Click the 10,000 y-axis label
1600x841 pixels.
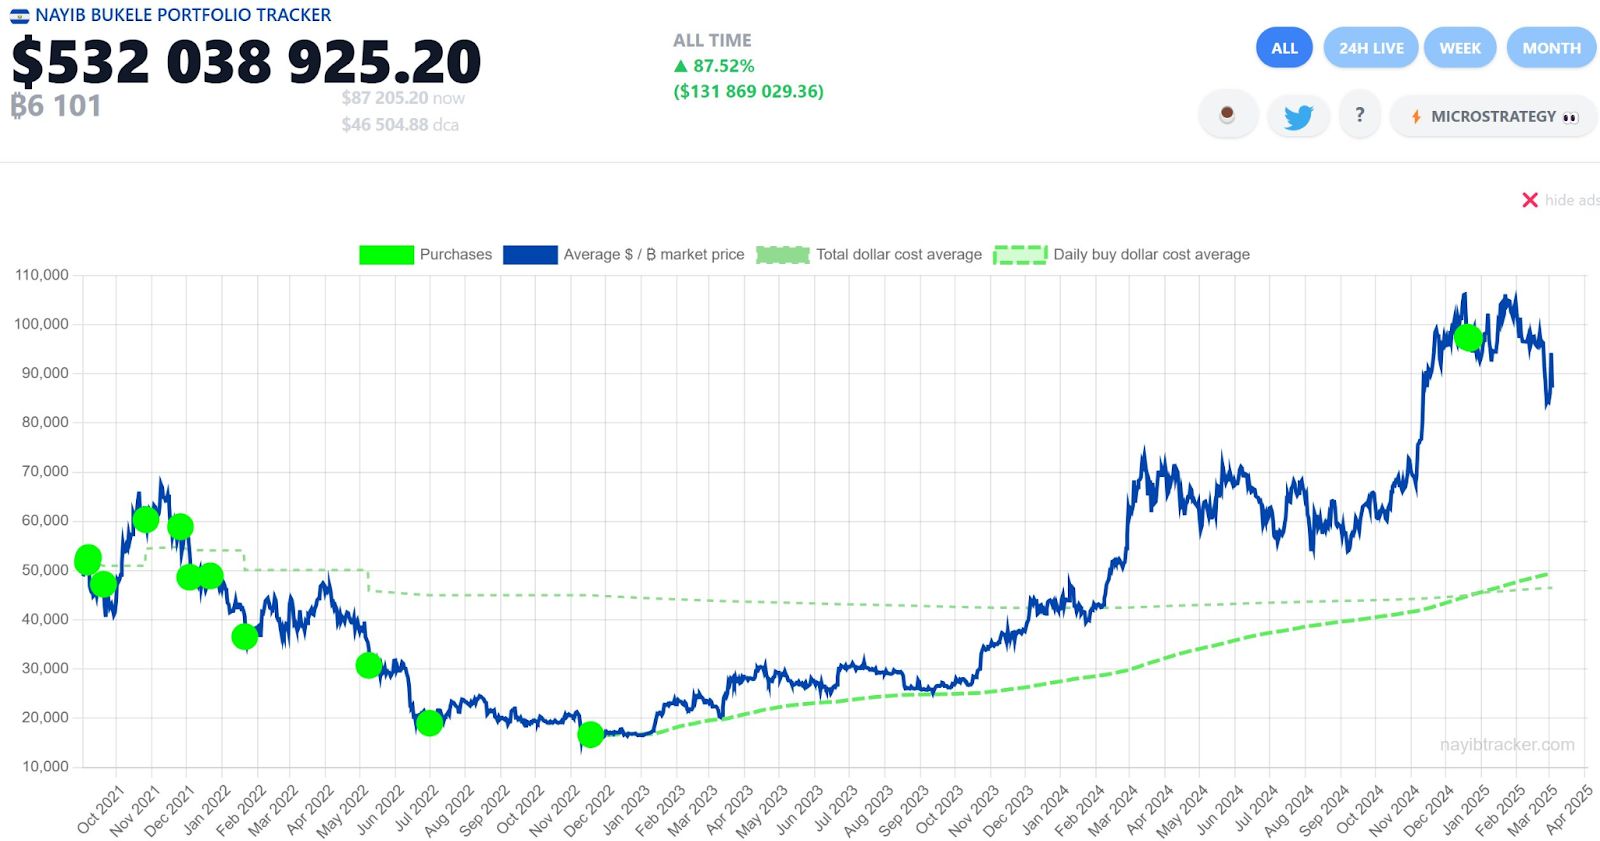(45, 767)
